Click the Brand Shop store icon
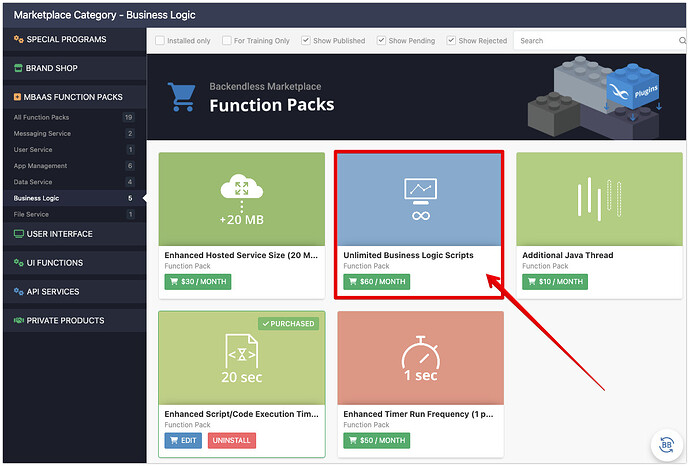The width and height of the screenshot is (689, 466). point(18,68)
